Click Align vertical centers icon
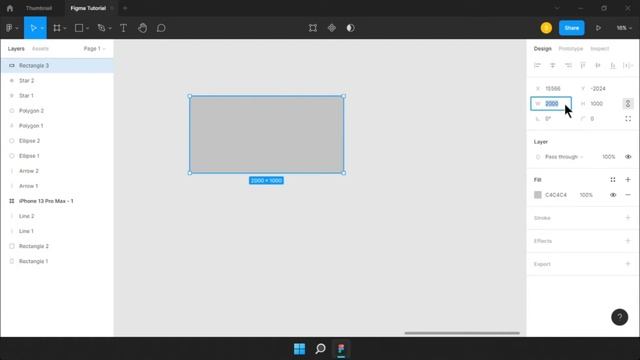Image resolution: width=640 pixels, height=360 pixels. coord(598,65)
